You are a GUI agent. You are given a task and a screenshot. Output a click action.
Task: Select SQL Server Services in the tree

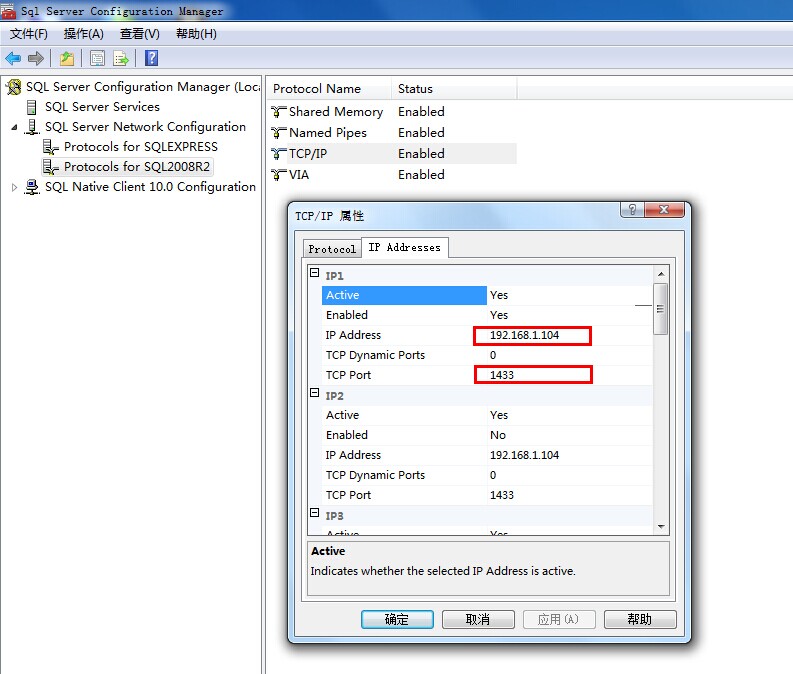click(x=102, y=107)
